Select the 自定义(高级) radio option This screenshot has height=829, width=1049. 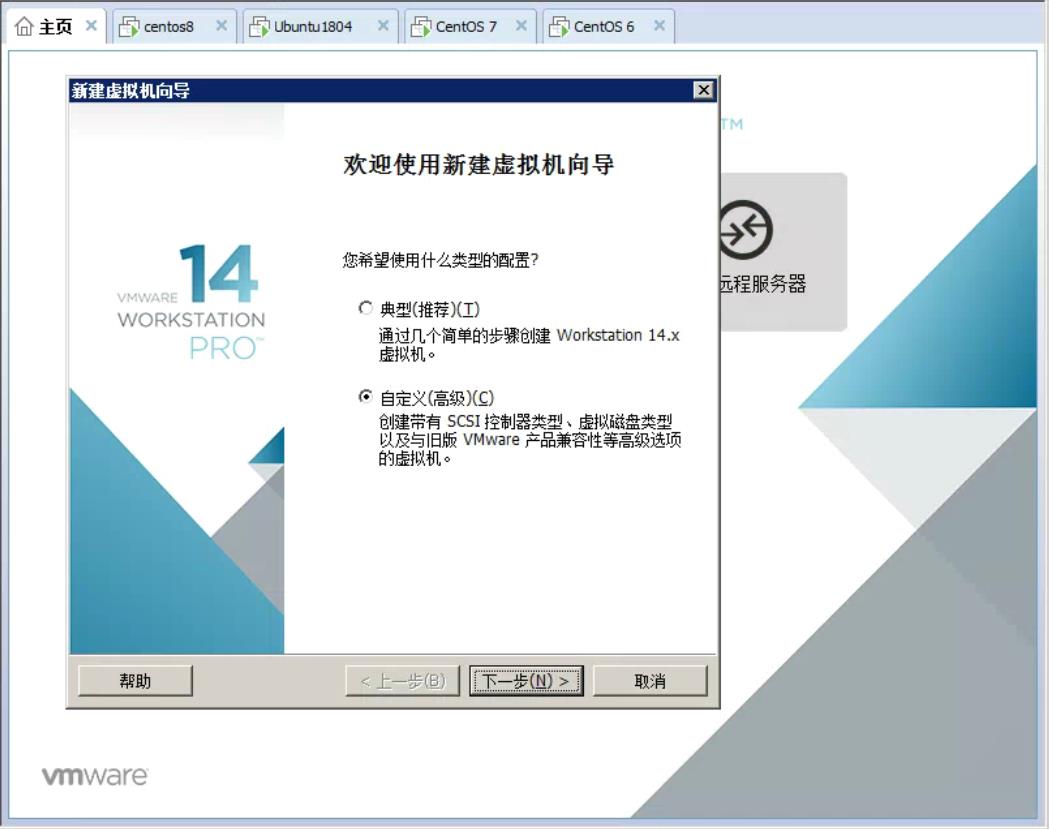365,397
